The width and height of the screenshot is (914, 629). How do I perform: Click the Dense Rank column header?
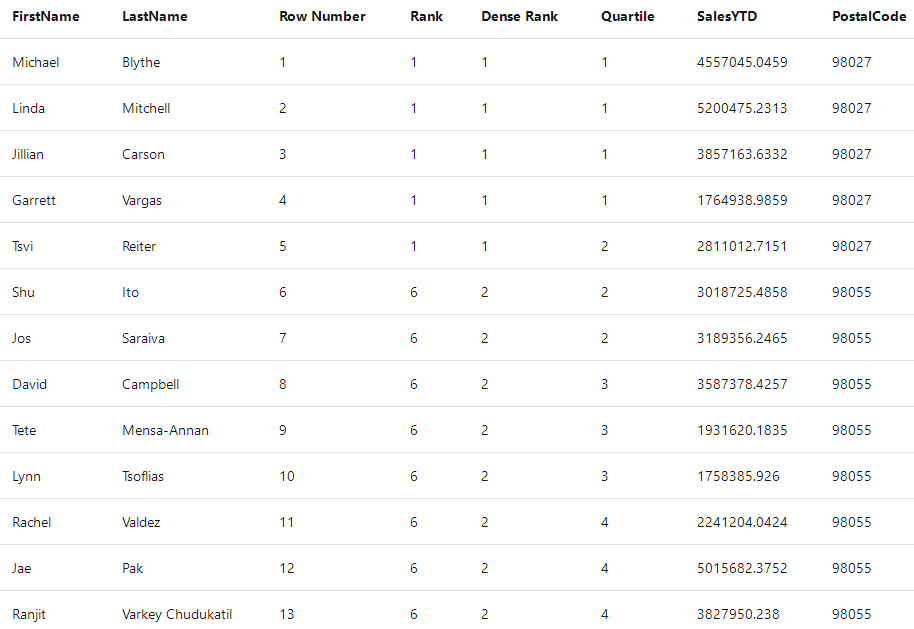pyautogui.click(x=519, y=16)
